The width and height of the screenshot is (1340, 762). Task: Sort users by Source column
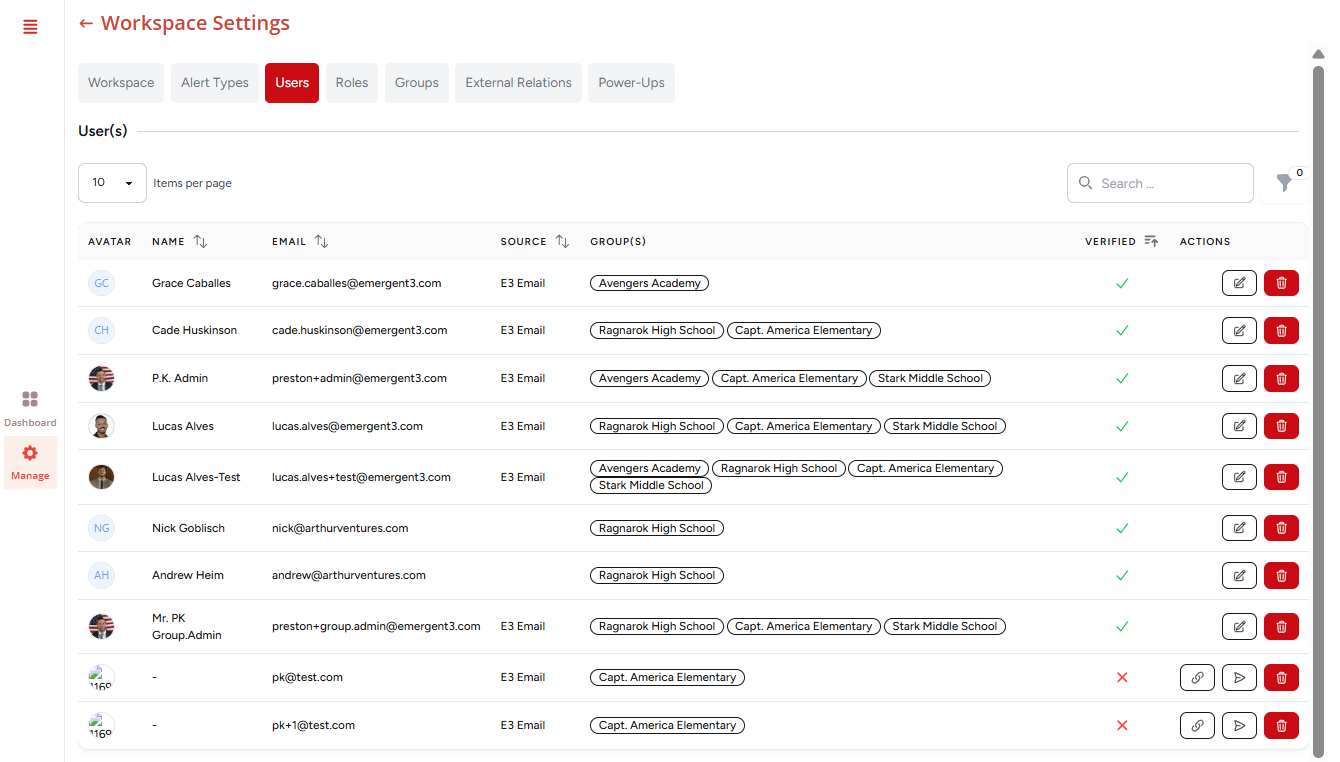pyautogui.click(x=562, y=241)
